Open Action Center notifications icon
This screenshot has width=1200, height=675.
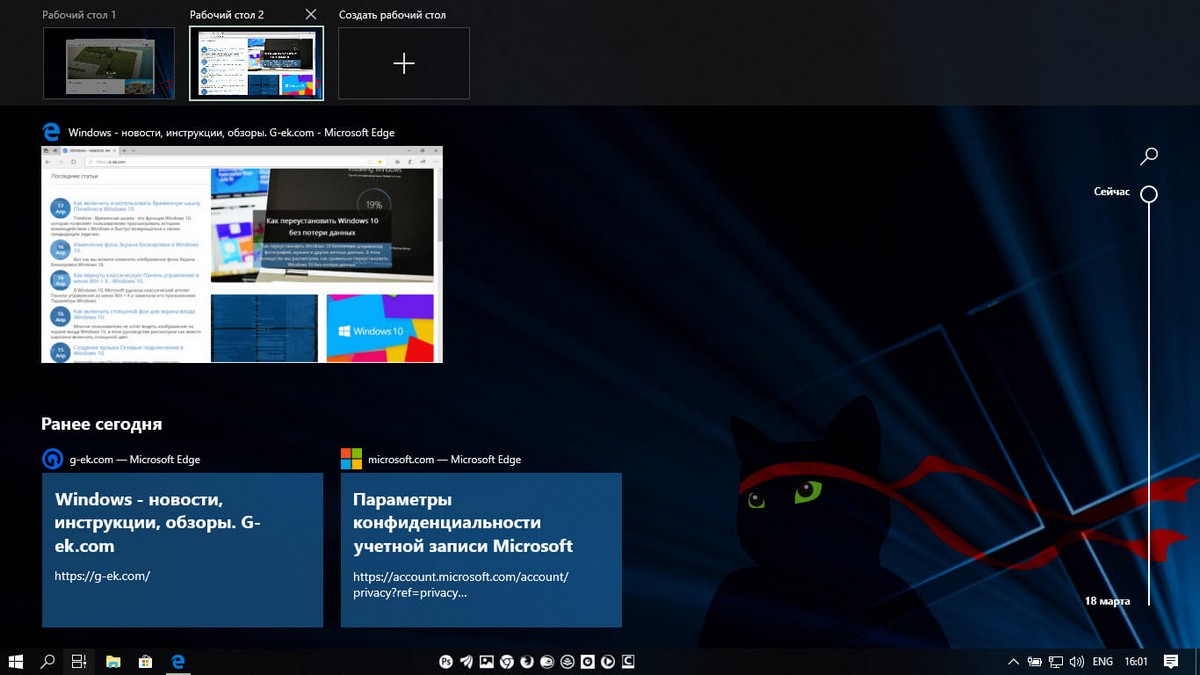1171,661
